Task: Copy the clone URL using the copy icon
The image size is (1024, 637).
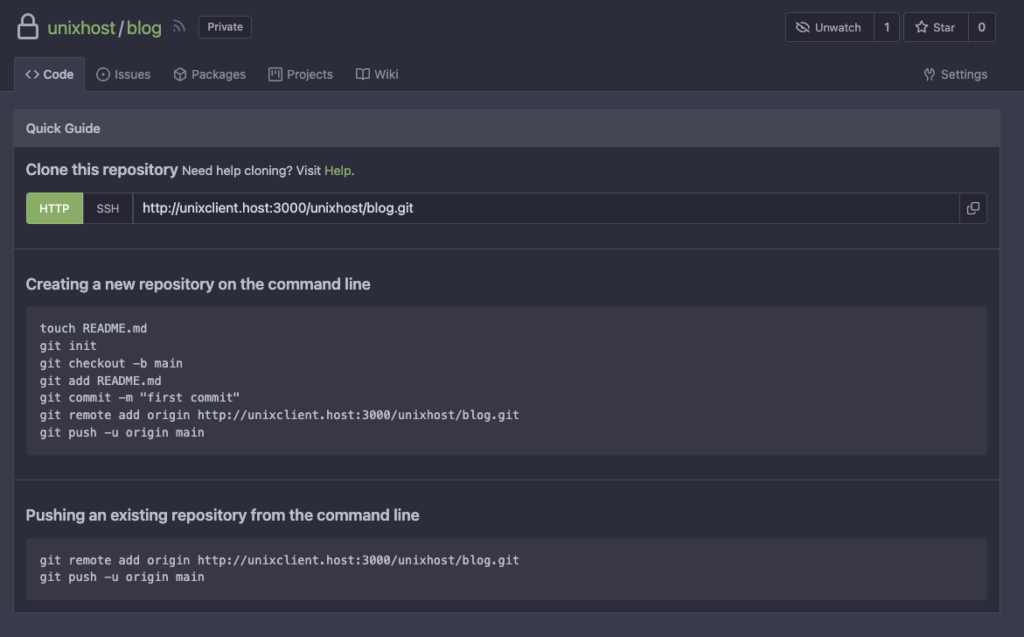Action: coord(971,208)
